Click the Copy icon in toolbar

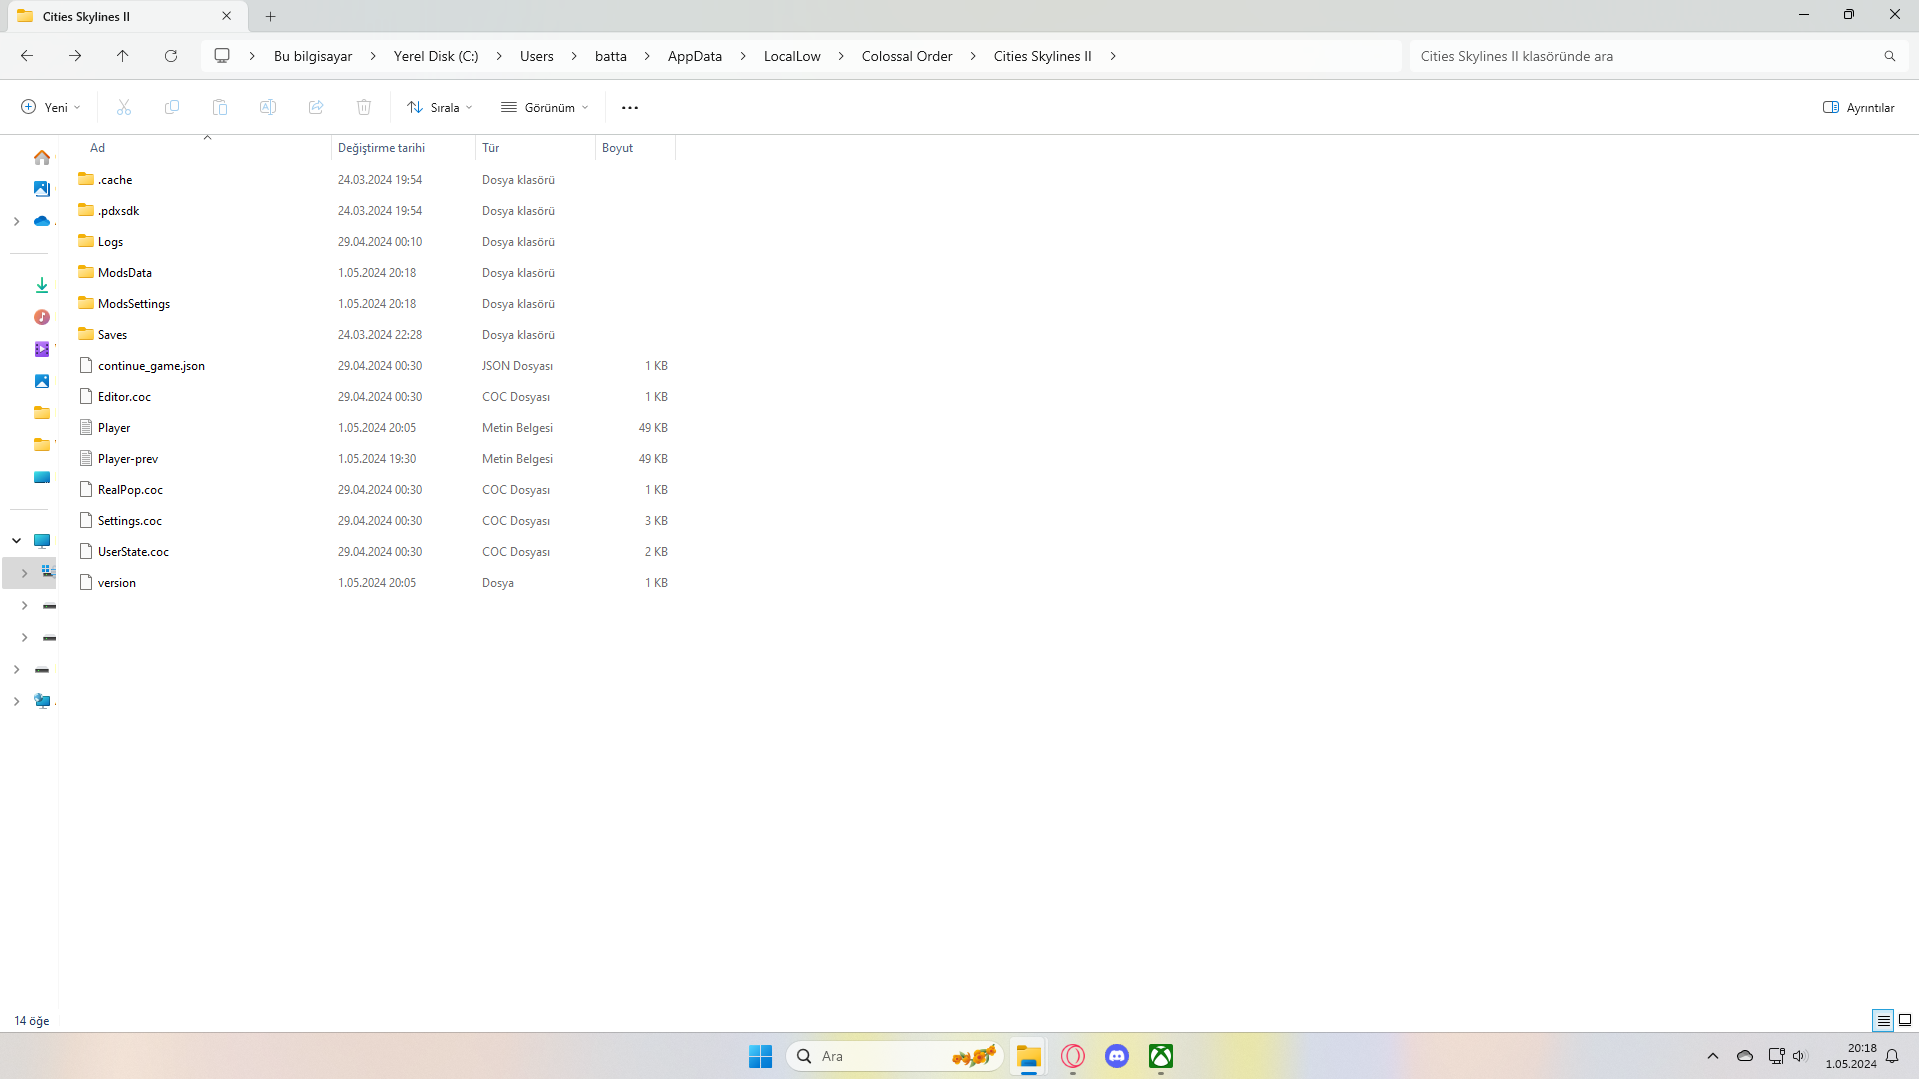coord(172,107)
